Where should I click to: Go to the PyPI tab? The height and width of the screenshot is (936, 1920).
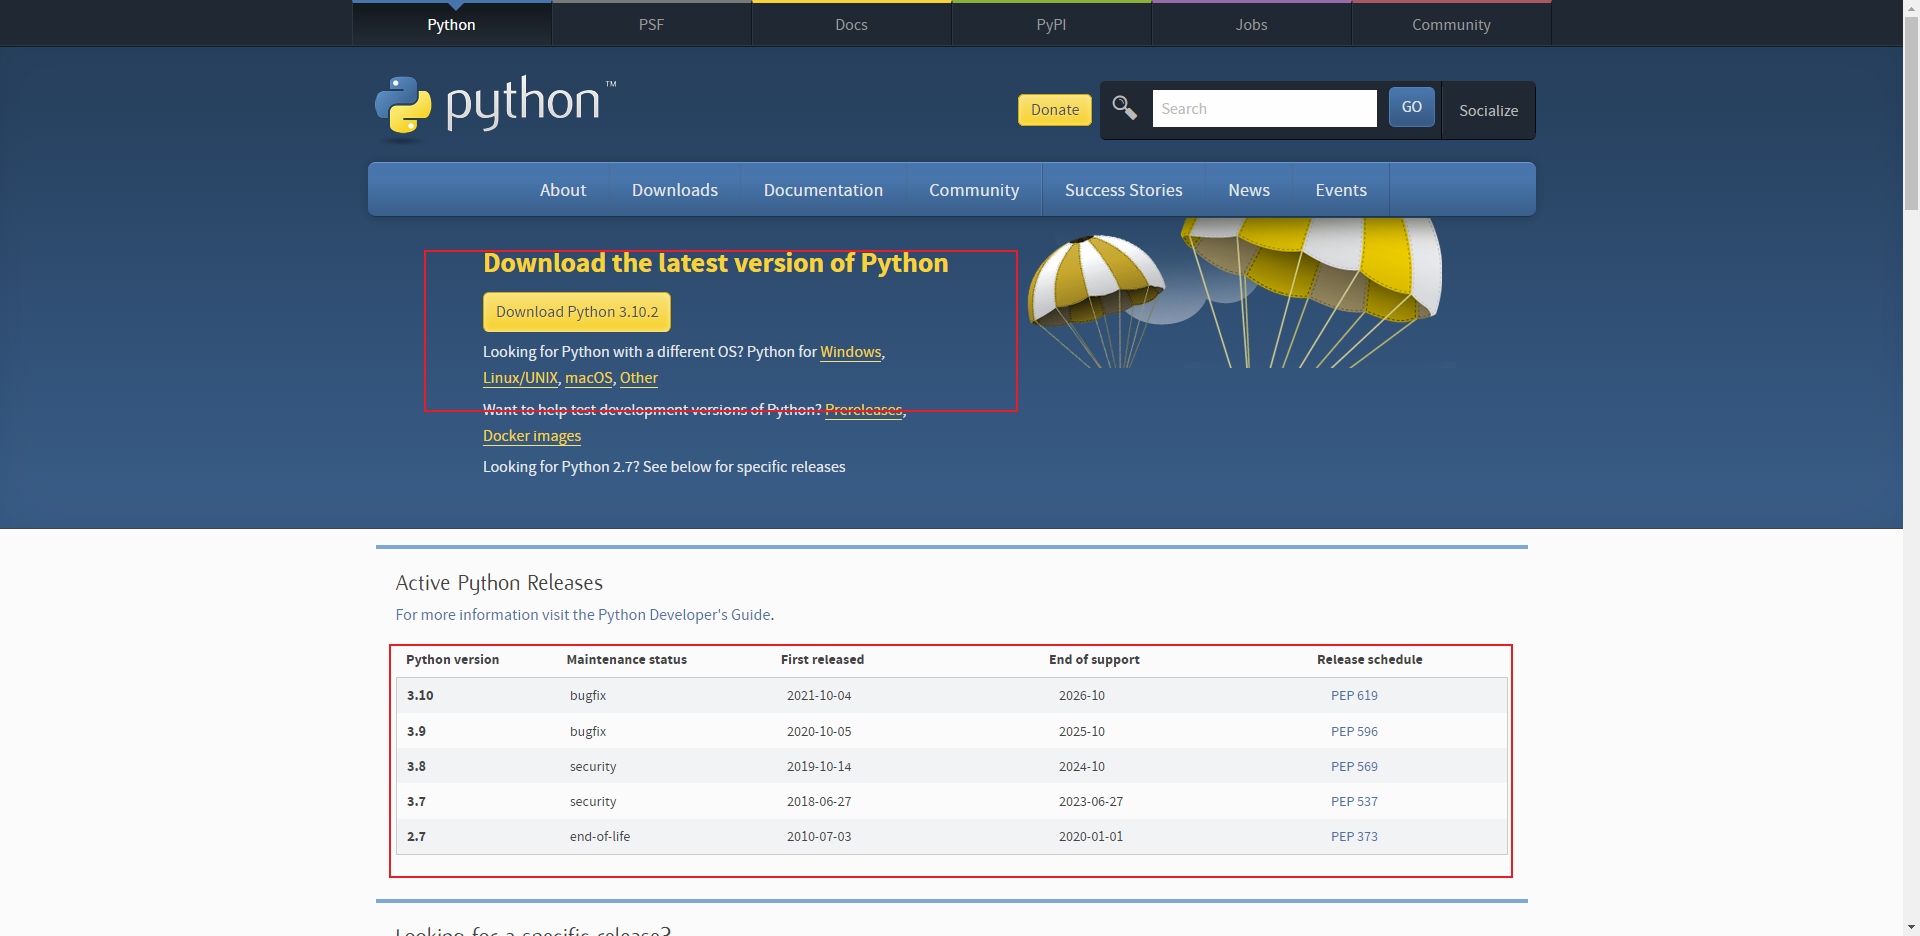[x=1052, y=24]
